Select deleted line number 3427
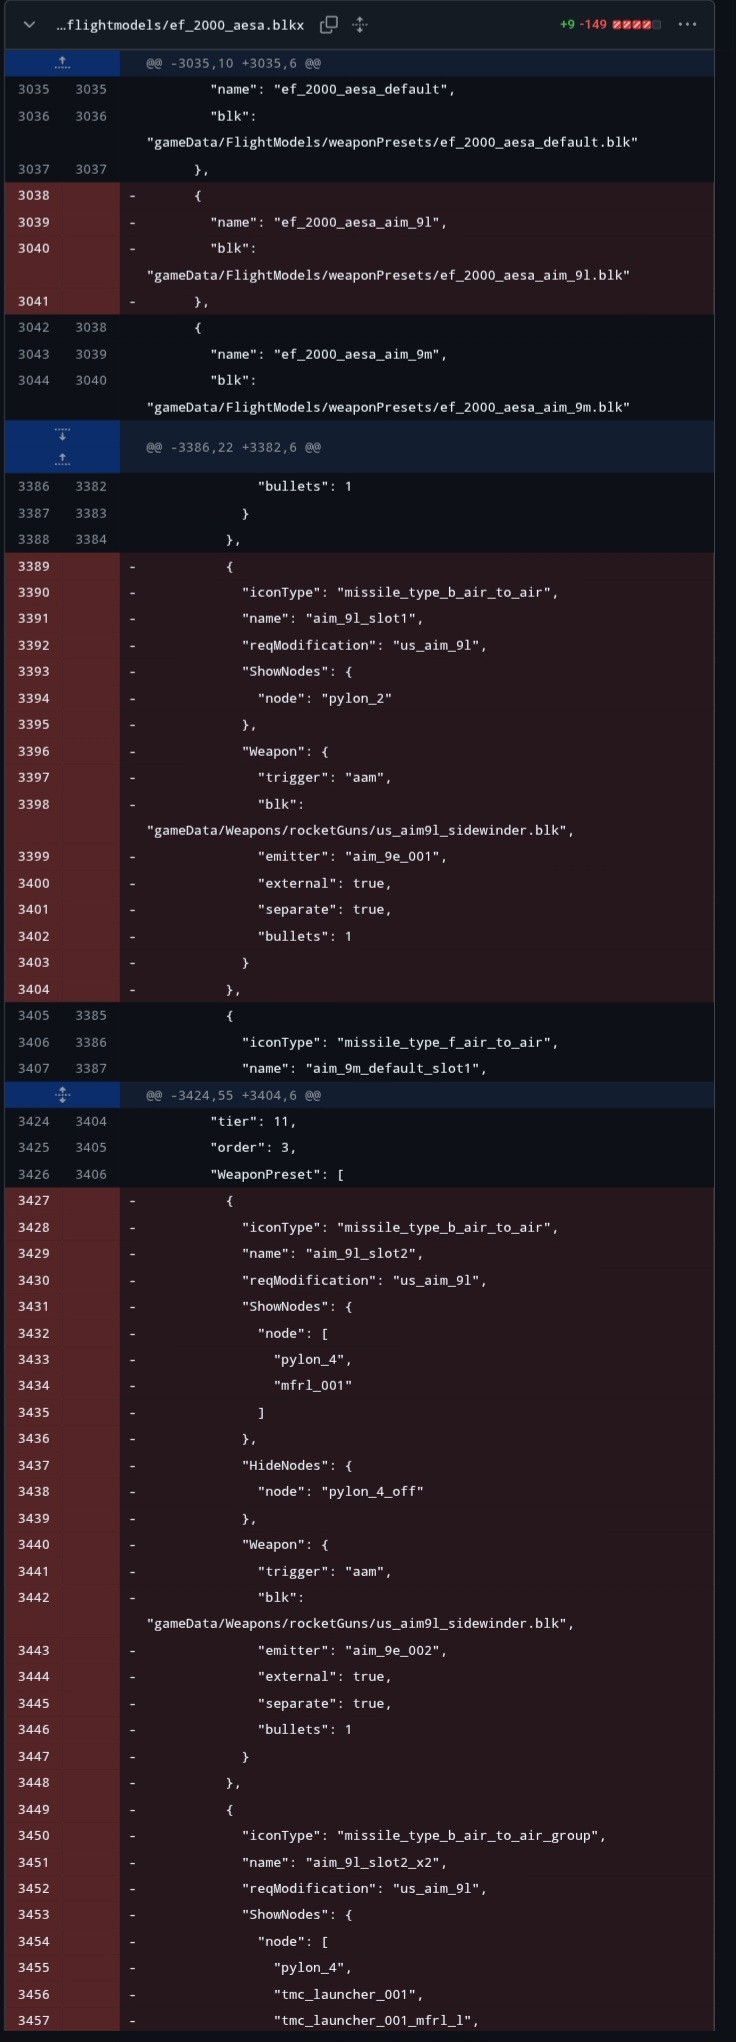736x2042 pixels. click(x=33, y=1200)
